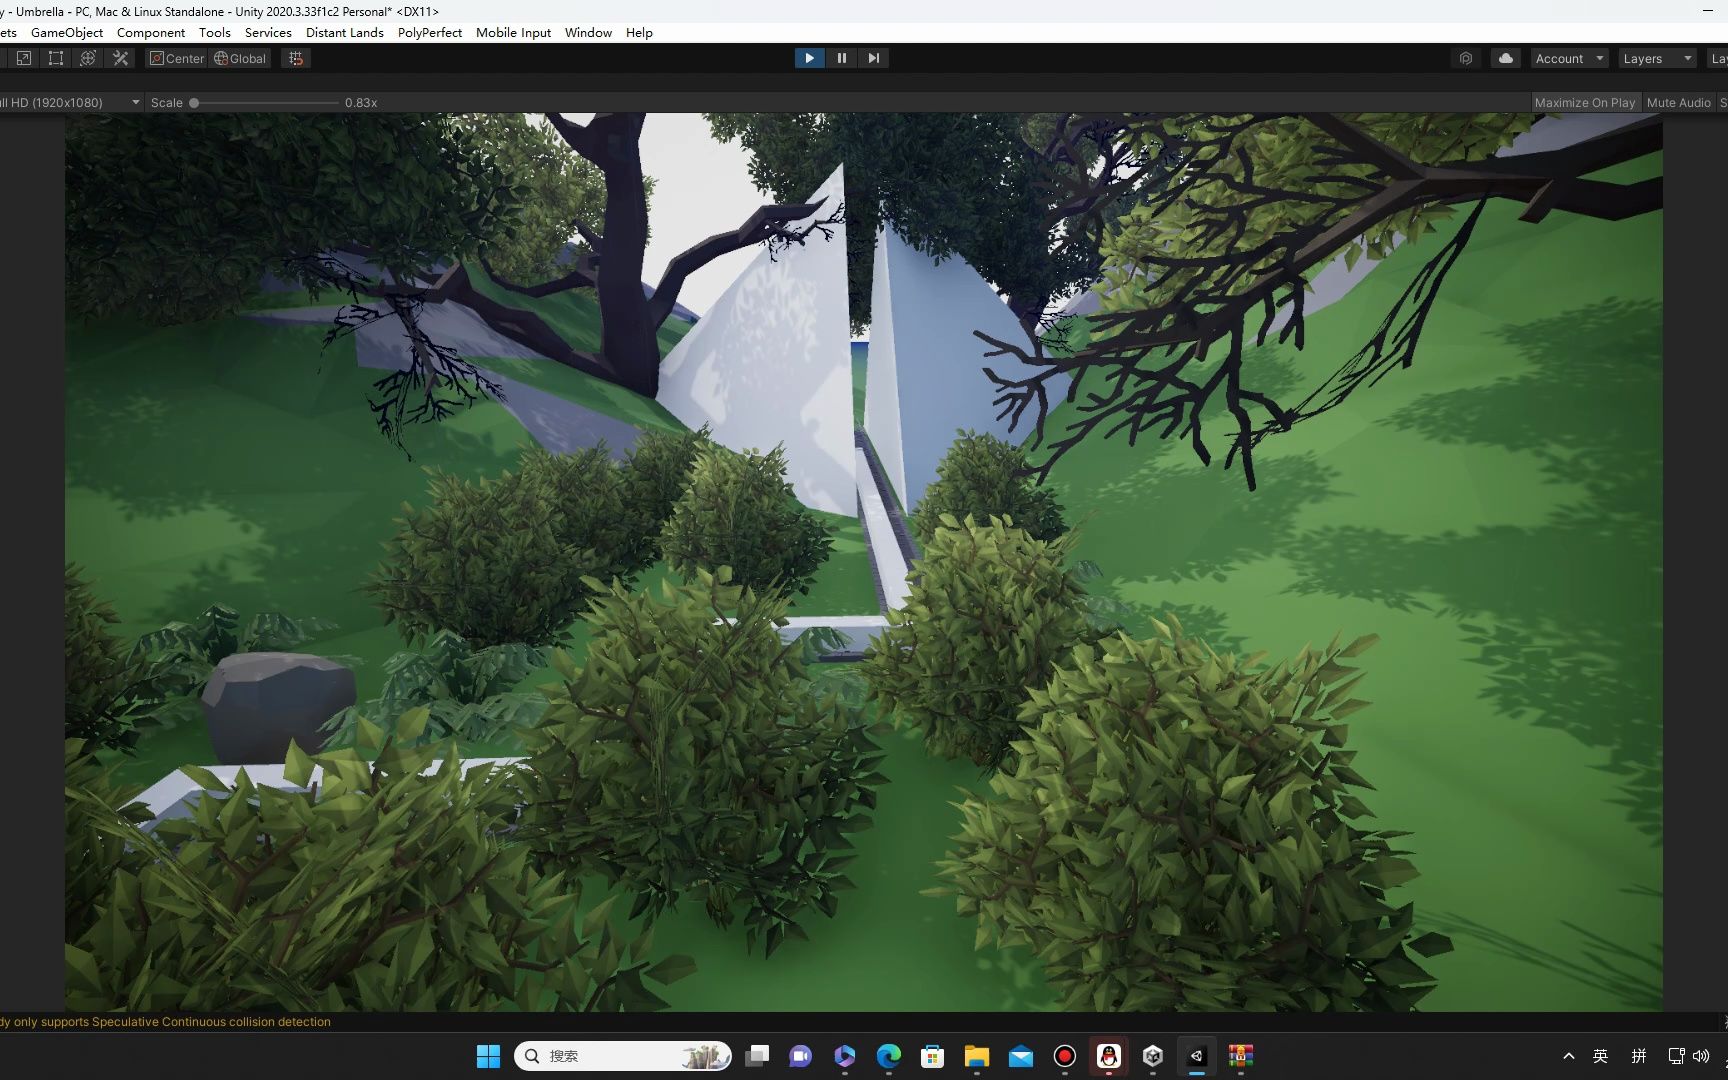The height and width of the screenshot is (1080, 1728).
Task: Select the Rect Transform tool
Action: [x=56, y=59]
